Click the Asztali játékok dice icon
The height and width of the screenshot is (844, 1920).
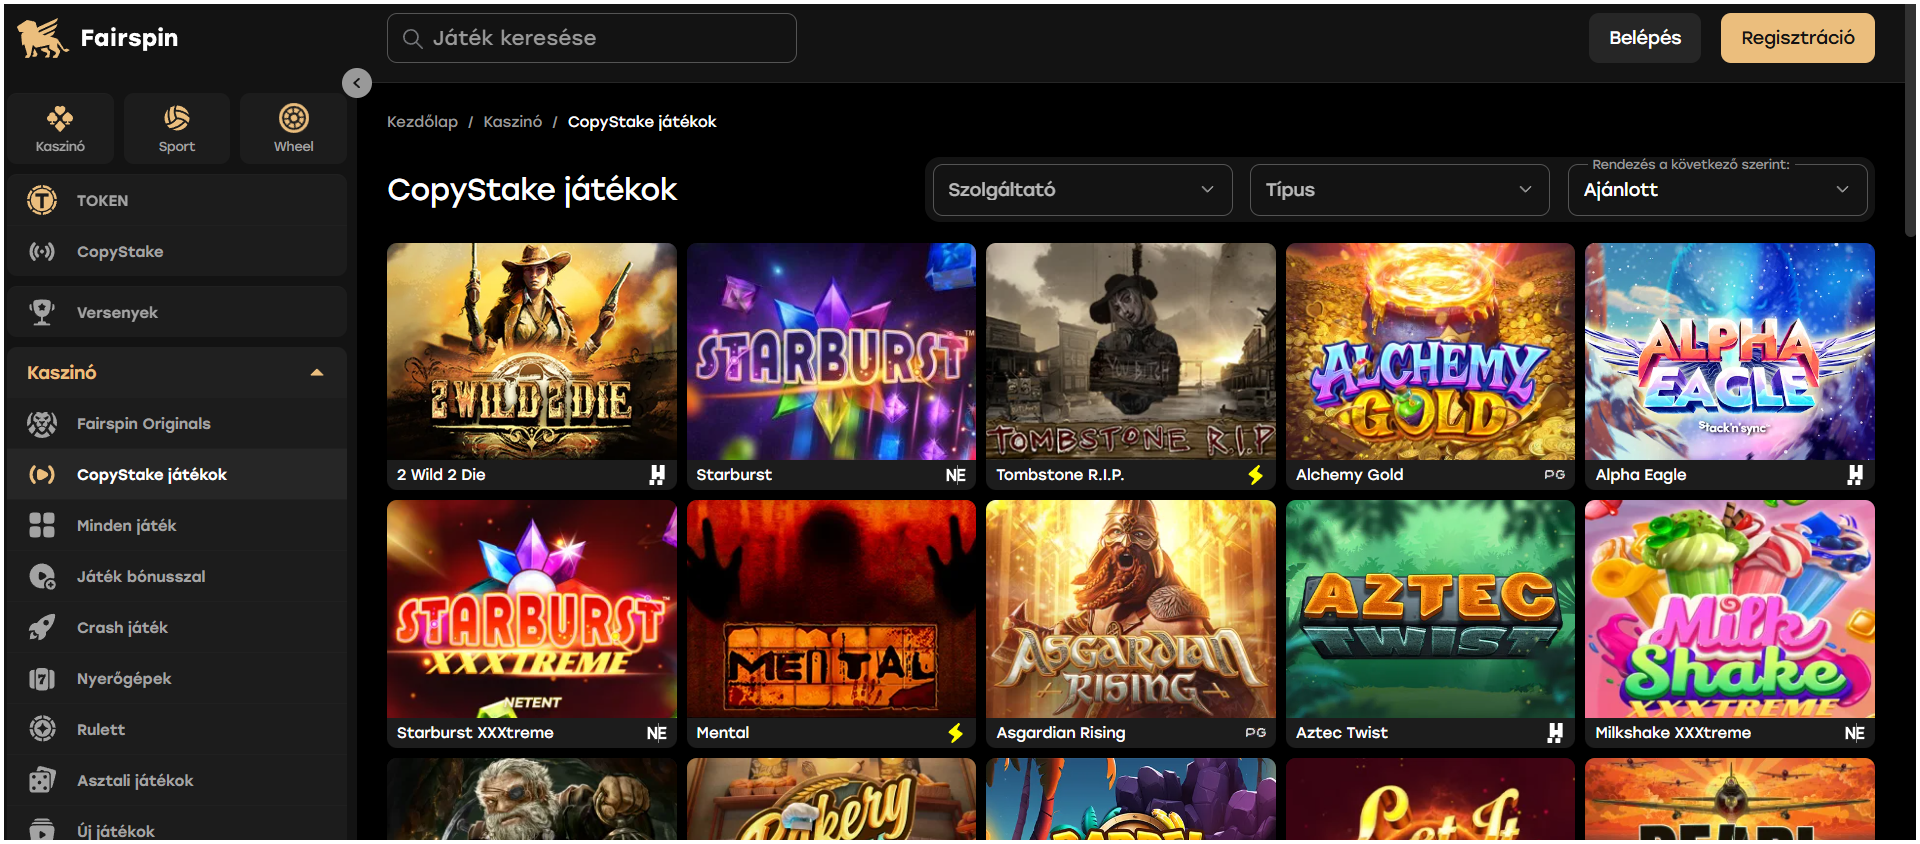click(x=42, y=780)
